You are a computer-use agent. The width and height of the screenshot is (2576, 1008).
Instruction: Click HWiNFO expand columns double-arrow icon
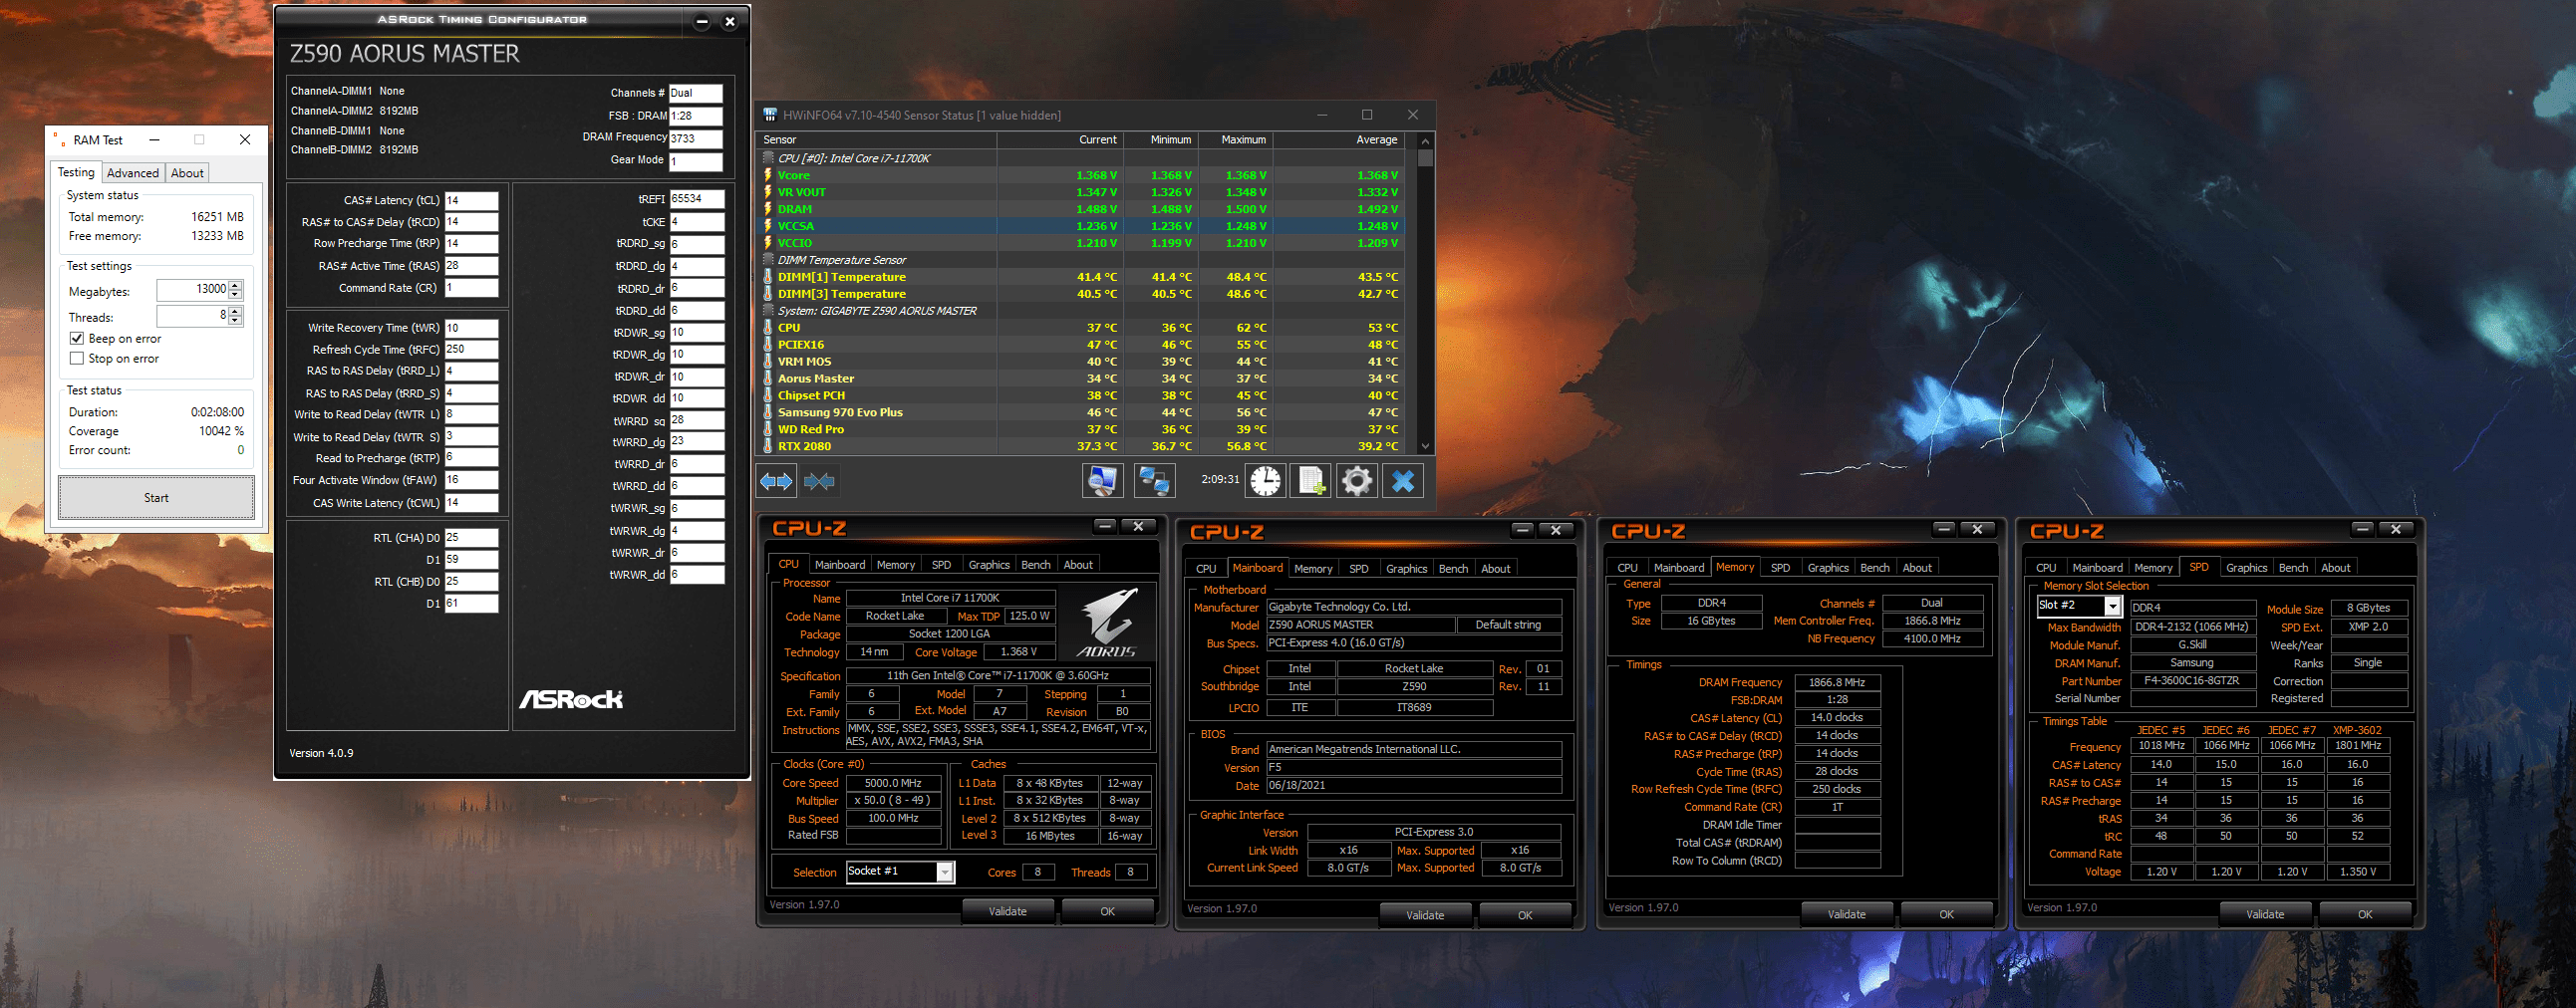(x=776, y=482)
